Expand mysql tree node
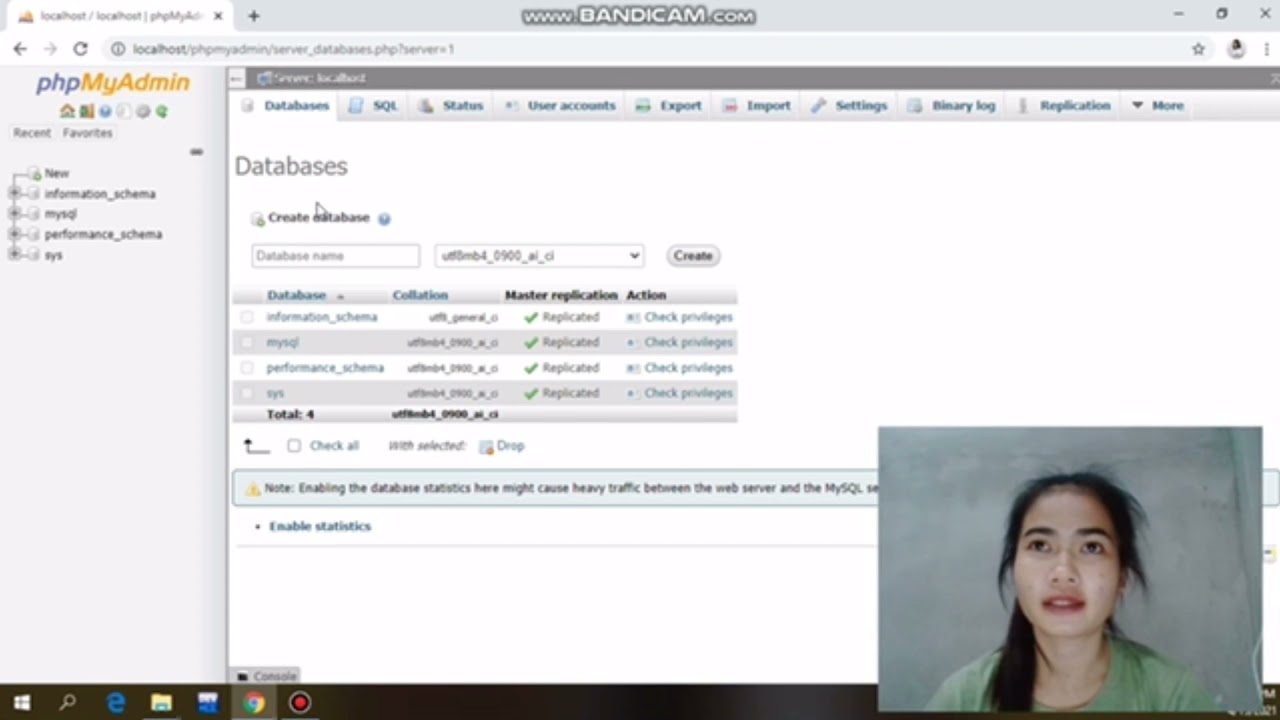Screen dimensions: 1280x720 point(14,213)
